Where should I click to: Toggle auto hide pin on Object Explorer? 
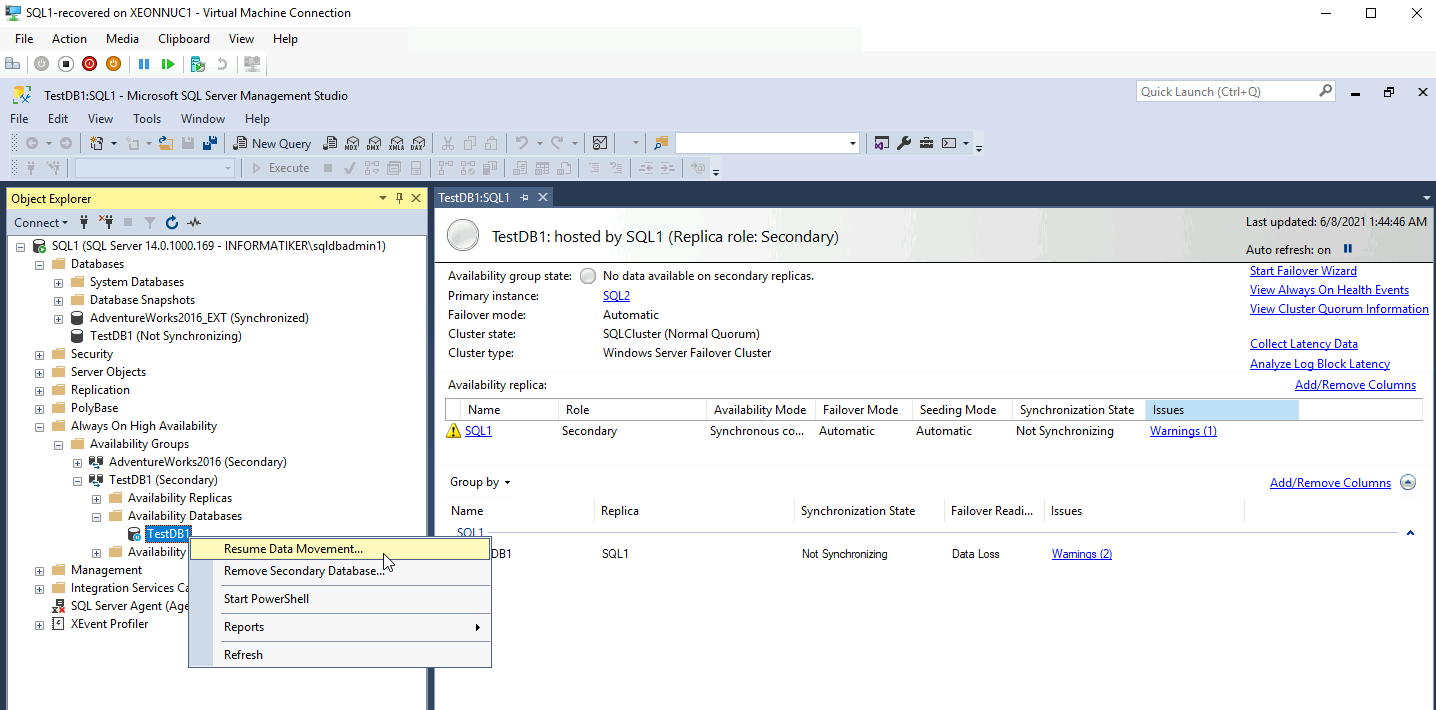399,198
